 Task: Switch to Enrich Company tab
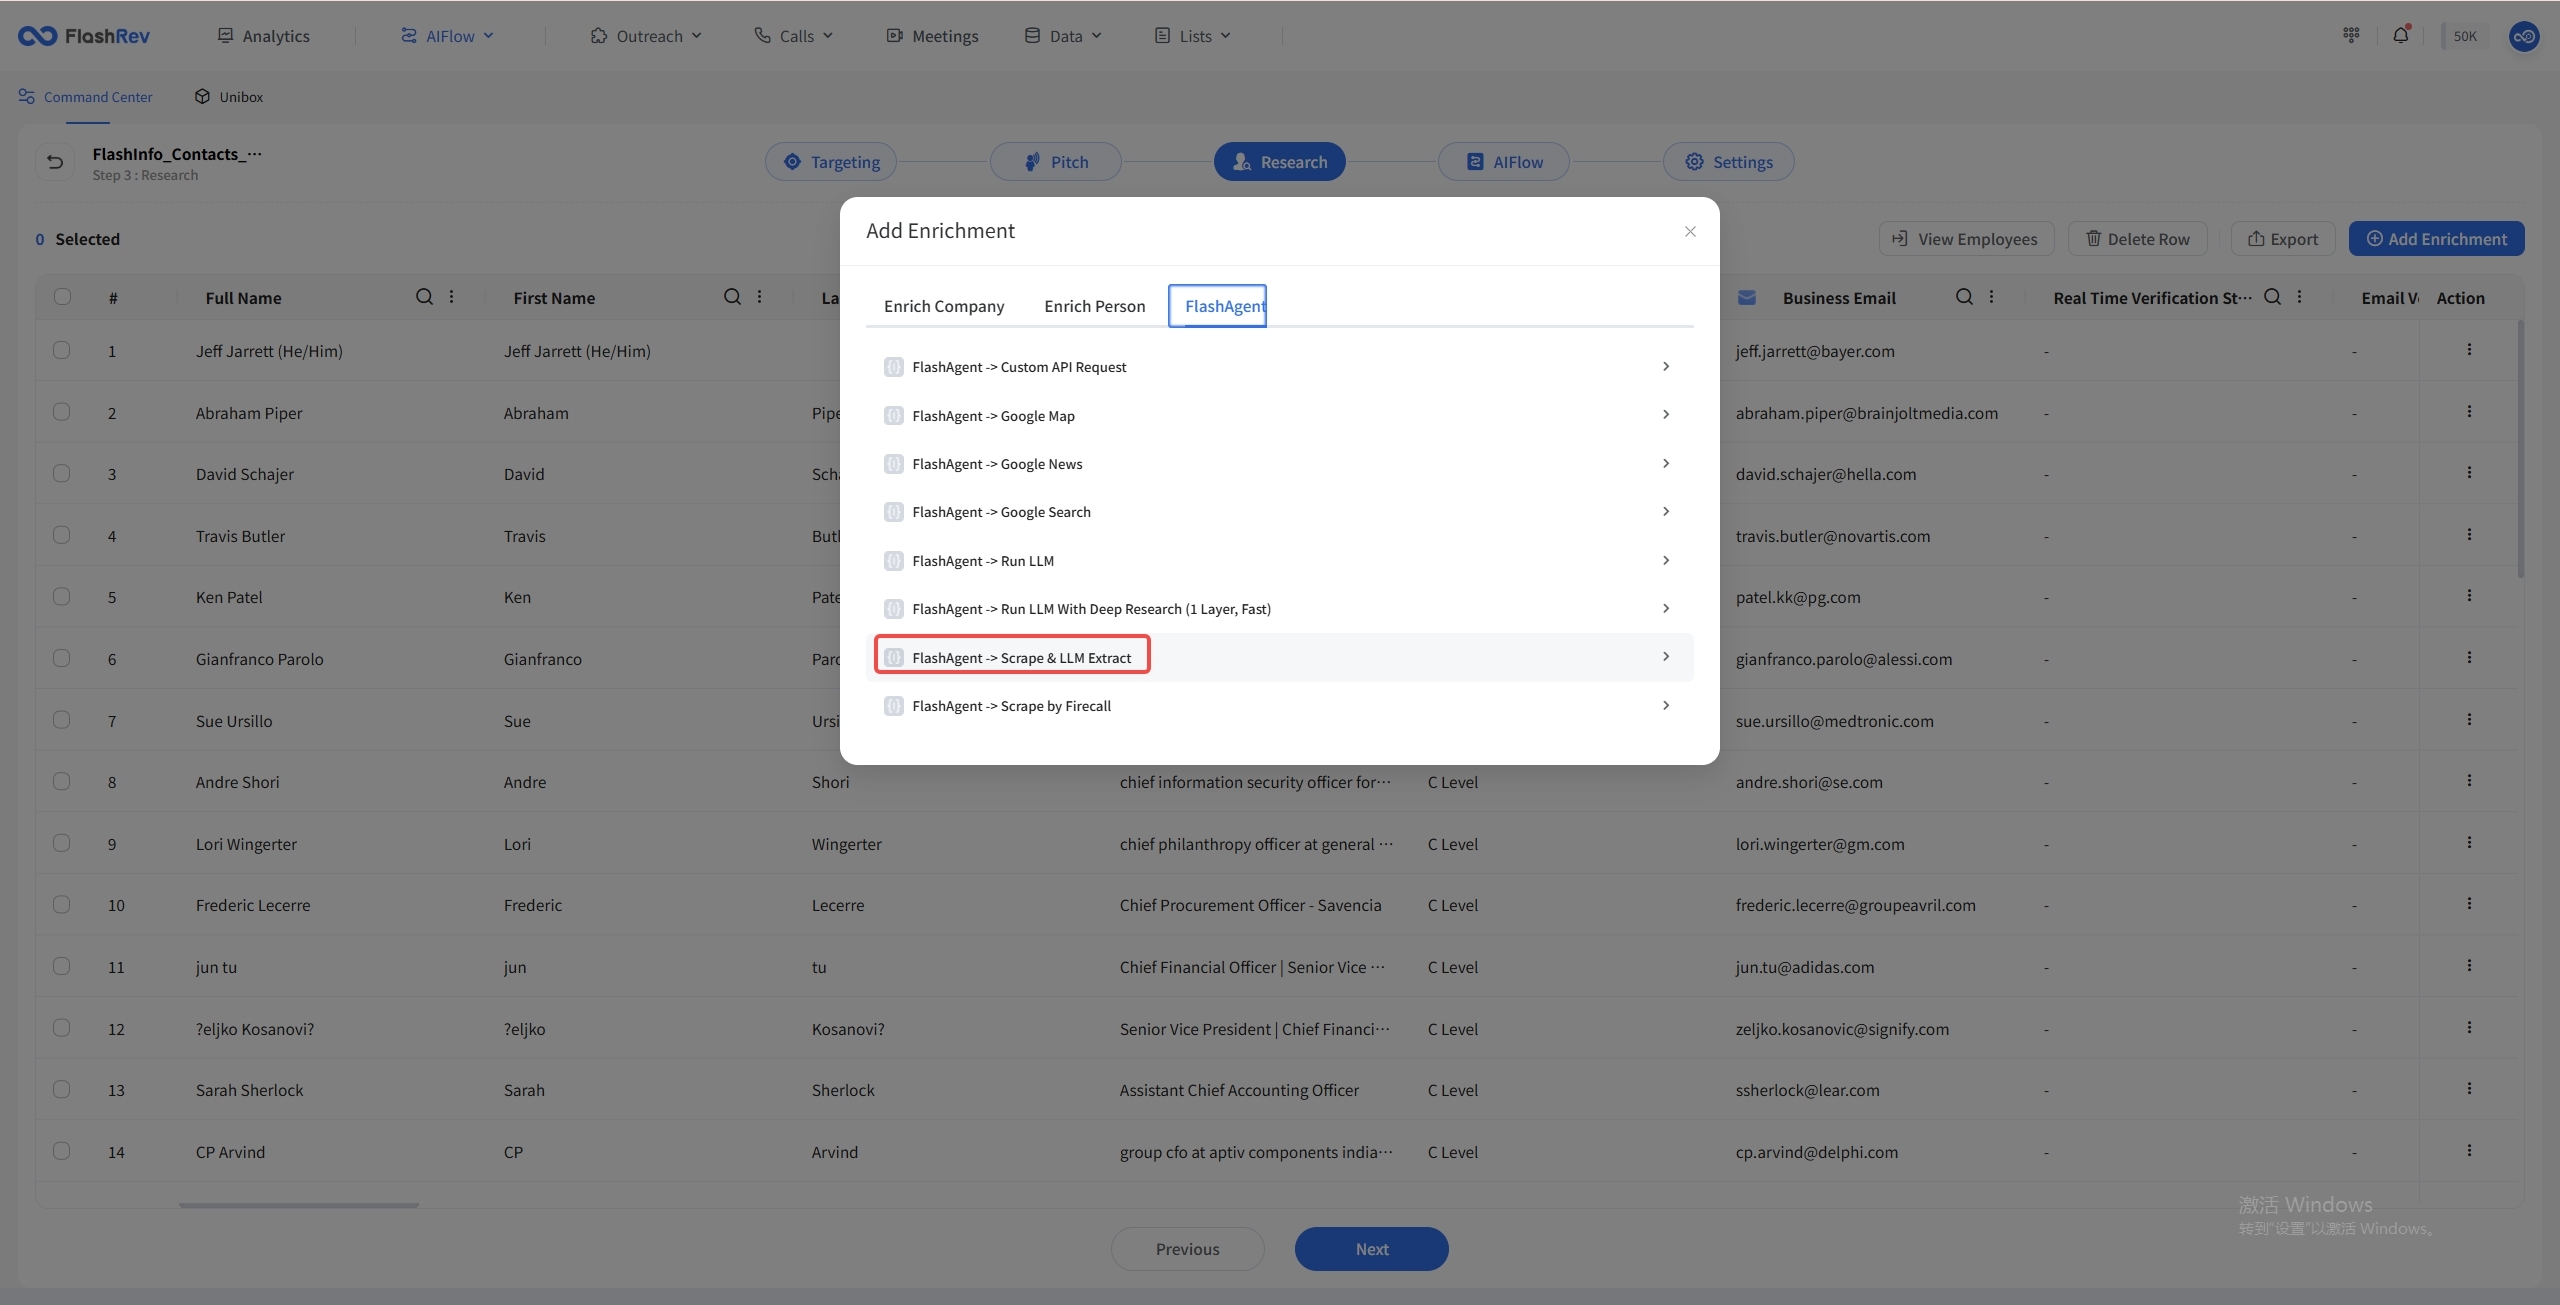[944, 306]
